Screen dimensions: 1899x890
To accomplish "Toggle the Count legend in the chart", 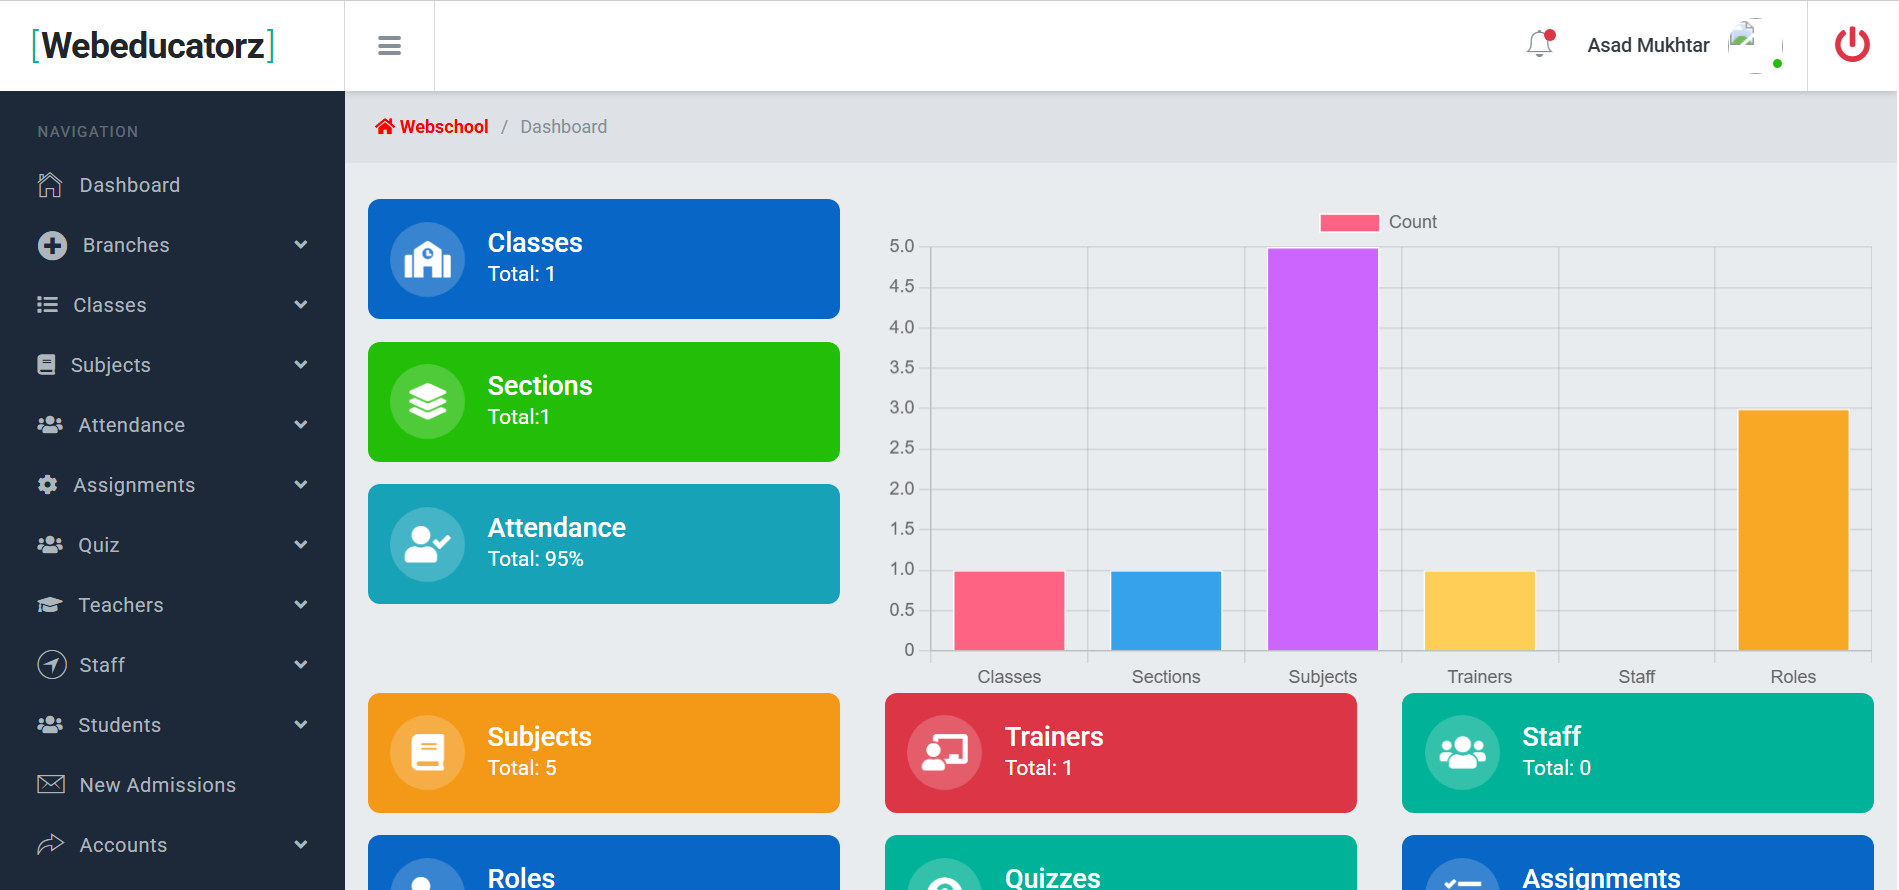I will click(1378, 222).
